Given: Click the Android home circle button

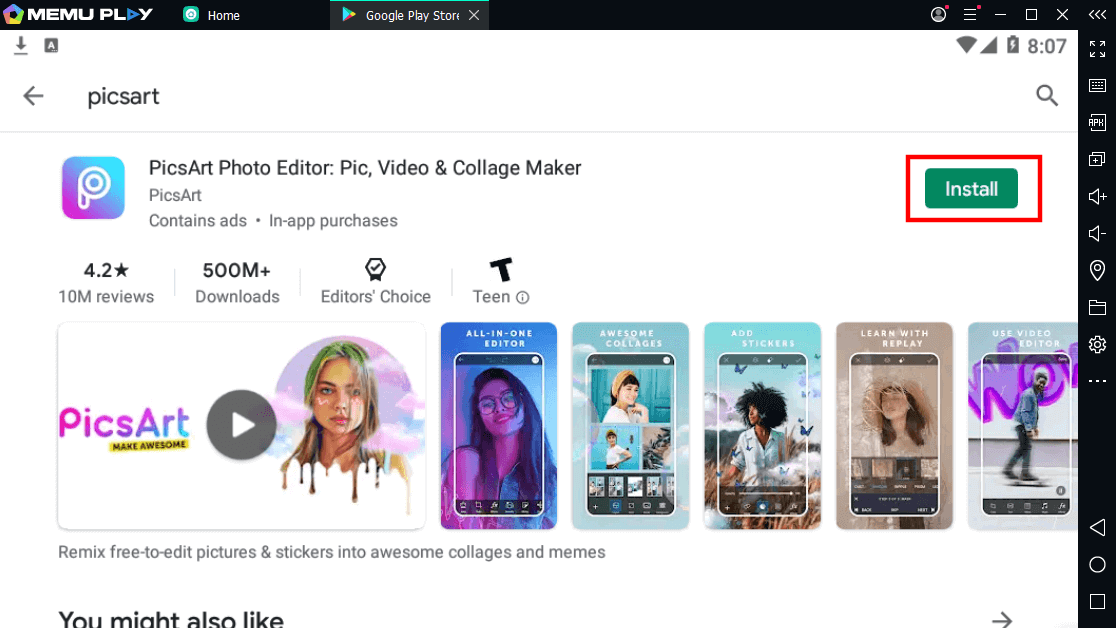Looking at the screenshot, I should click(x=1097, y=565).
